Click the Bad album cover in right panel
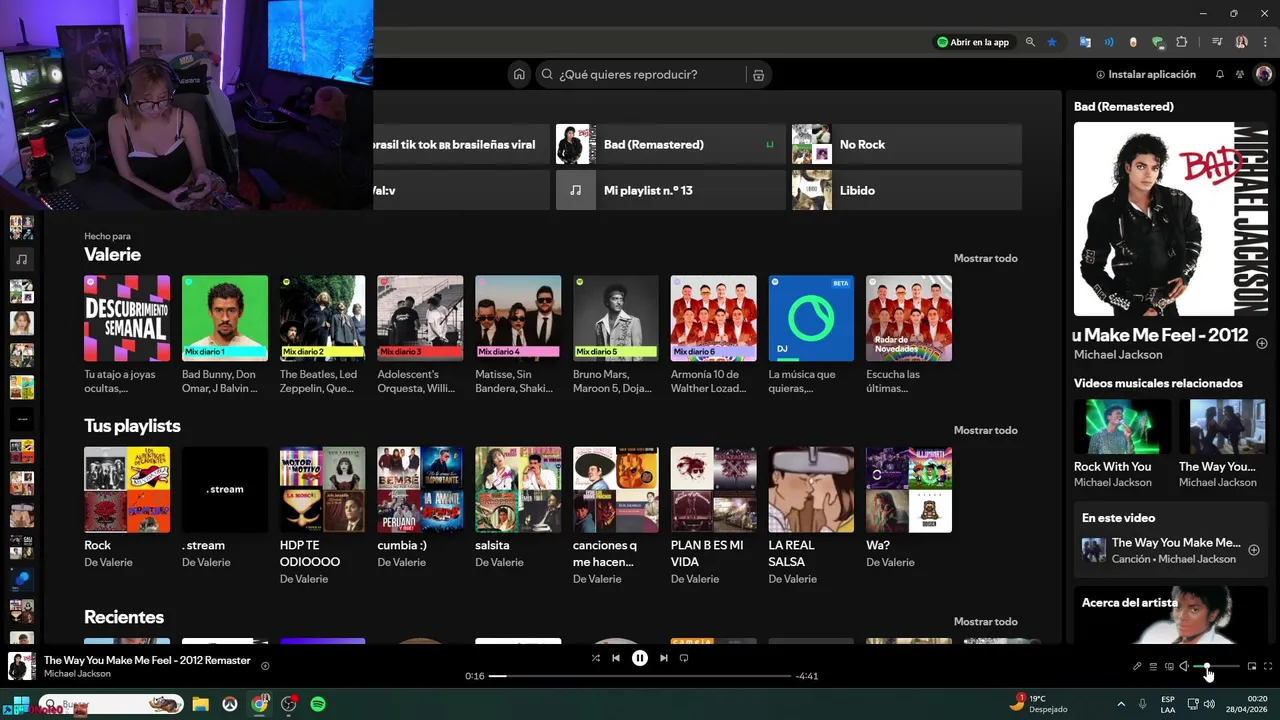This screenshot has width=1280, height=720. click(x=1171, y=219)
